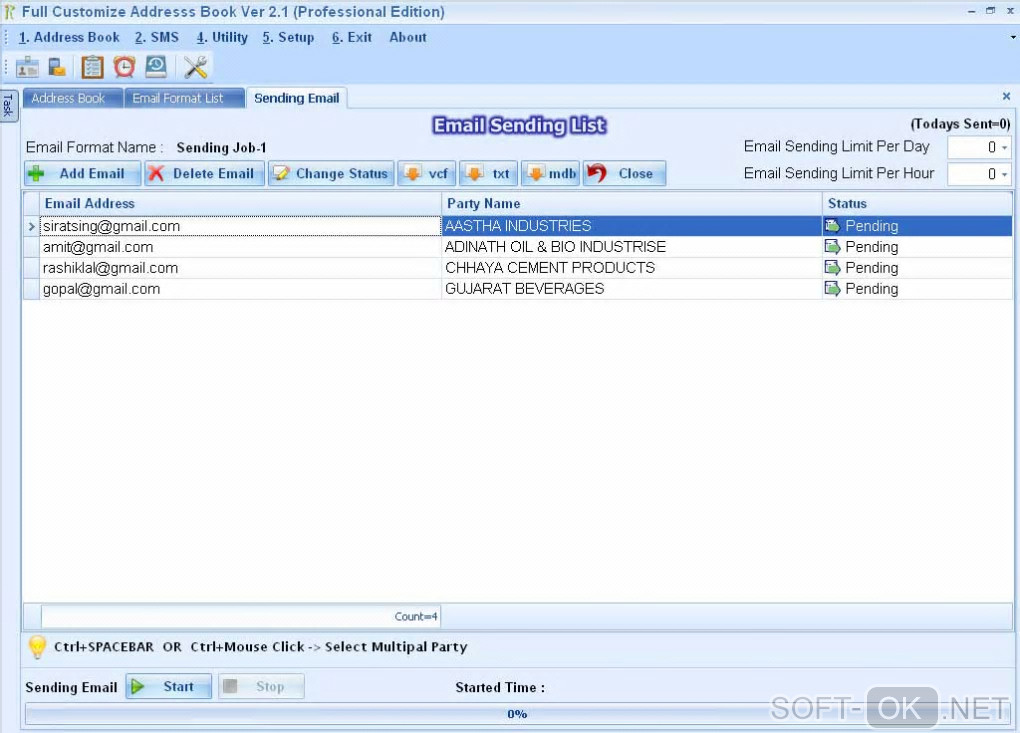
Task: Click the Delete Email button
Action: (204, 174)
